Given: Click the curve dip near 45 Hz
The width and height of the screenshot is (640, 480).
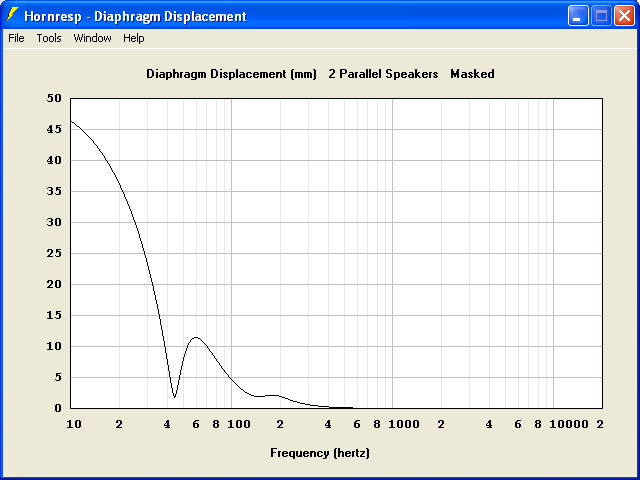Looking at the screenshot, I should 175,397.
